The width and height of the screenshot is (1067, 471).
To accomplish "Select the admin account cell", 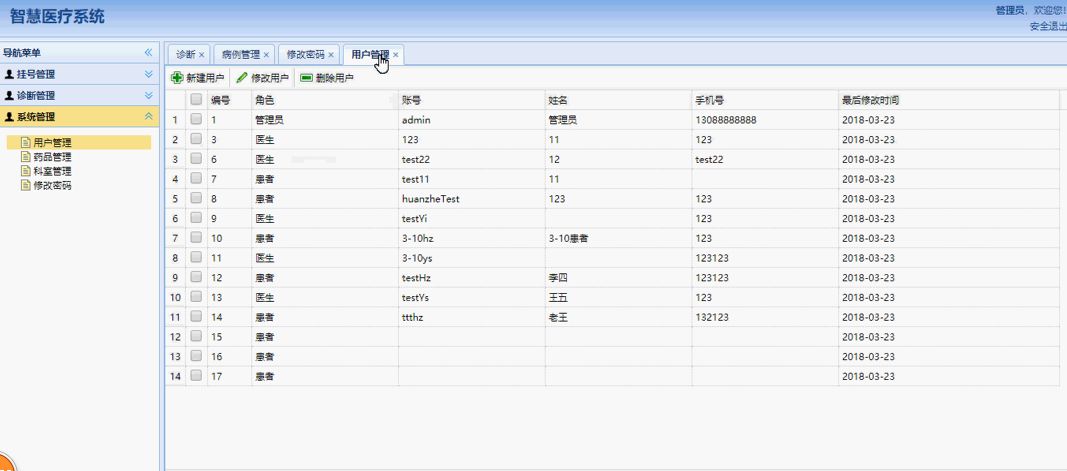I will 472,120.
